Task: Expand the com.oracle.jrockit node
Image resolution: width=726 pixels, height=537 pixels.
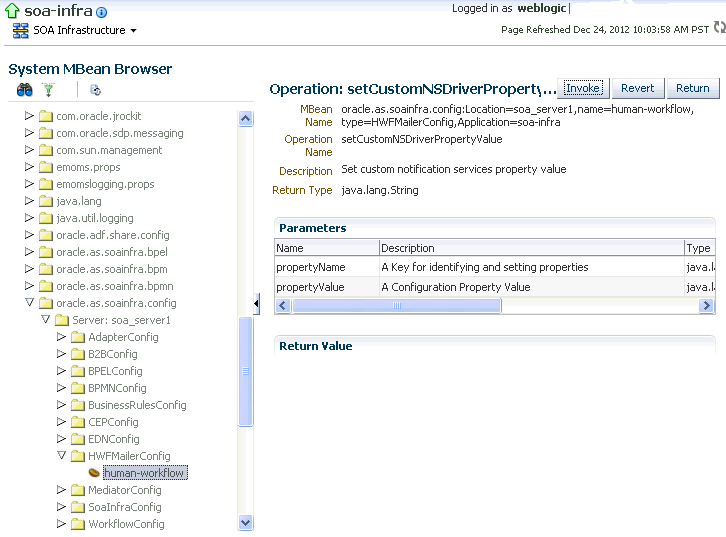Action: click(29, 115)
